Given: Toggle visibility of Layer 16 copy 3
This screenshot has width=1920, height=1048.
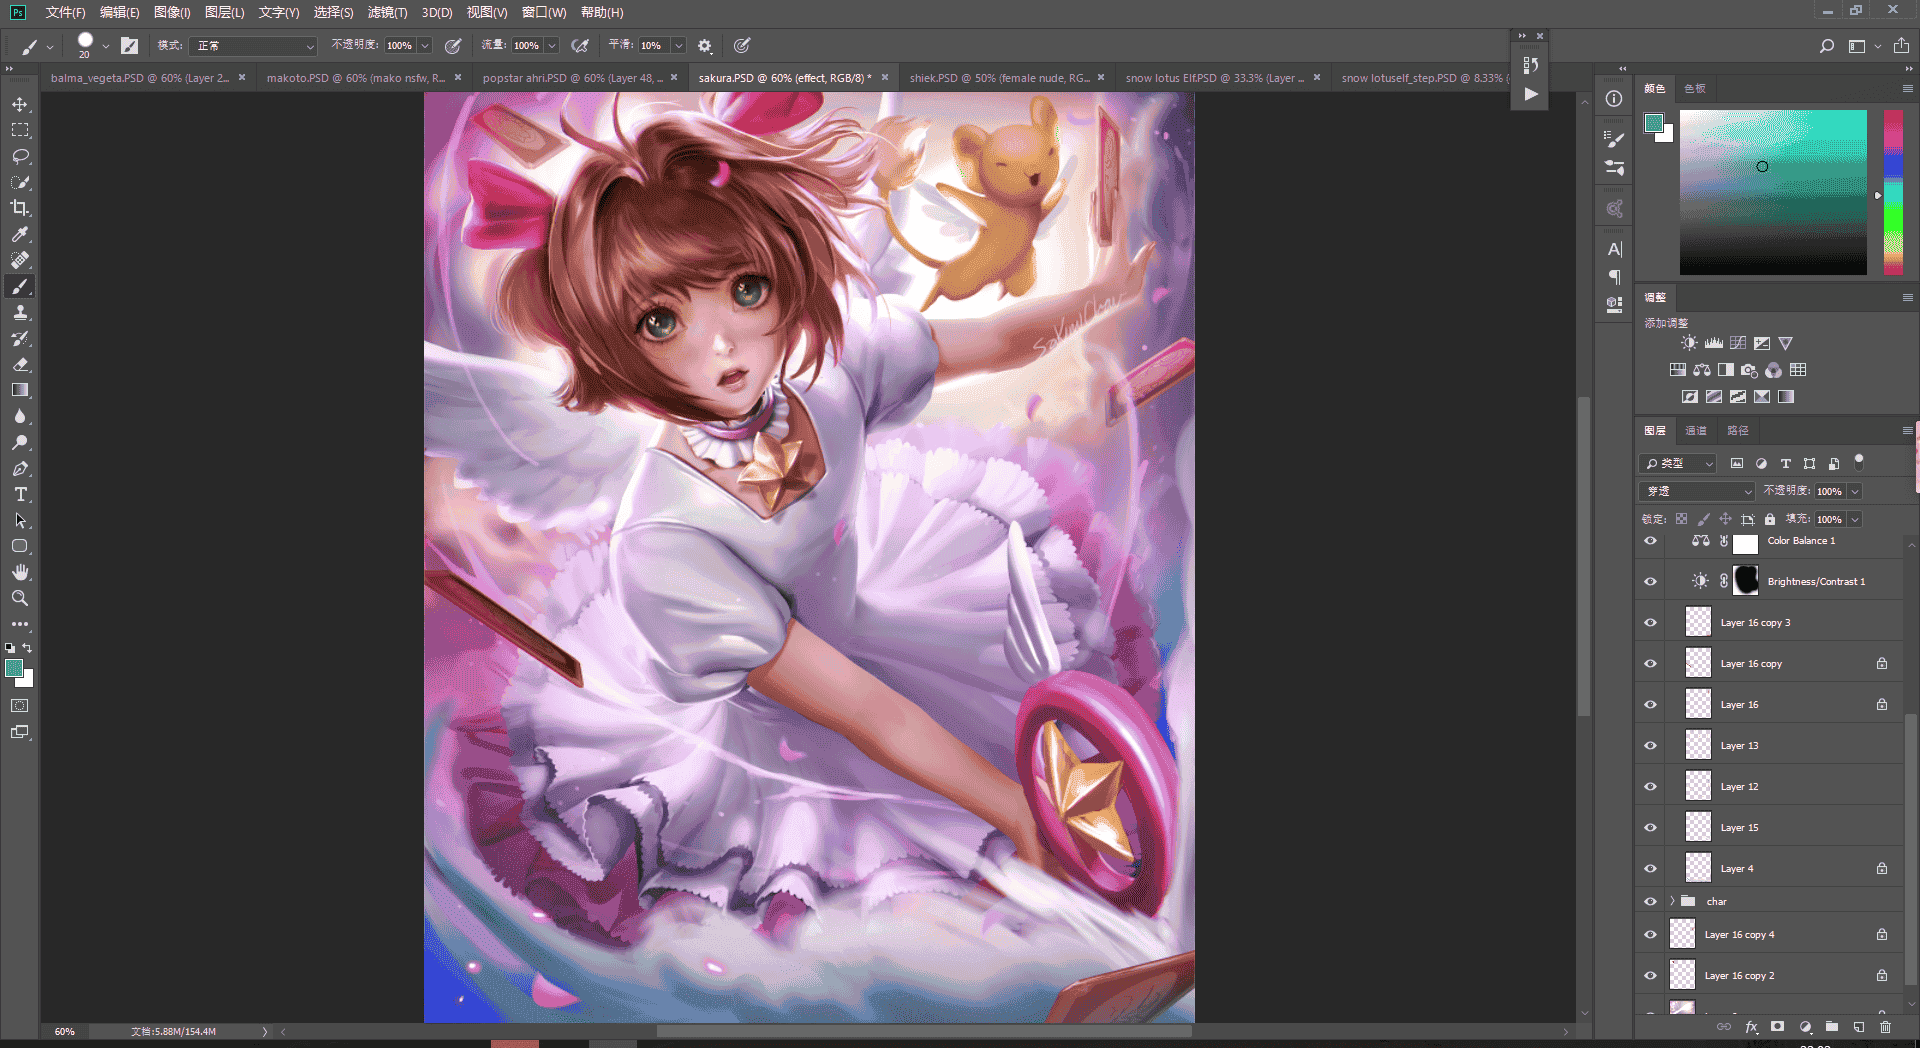Looking at the screenshot, I should tap(1650, 623).
